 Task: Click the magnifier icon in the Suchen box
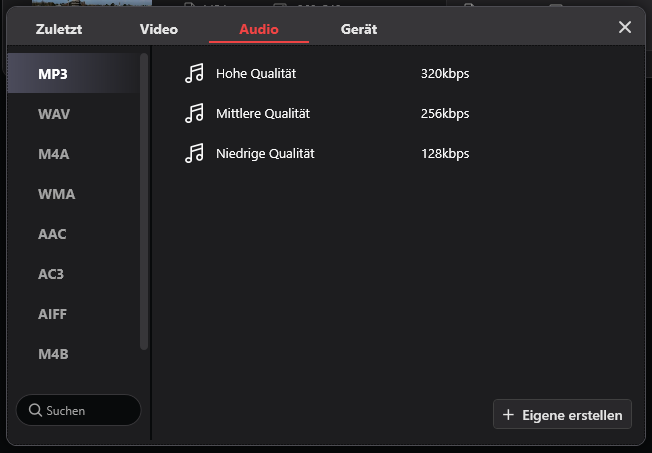[x=35, y=410]
